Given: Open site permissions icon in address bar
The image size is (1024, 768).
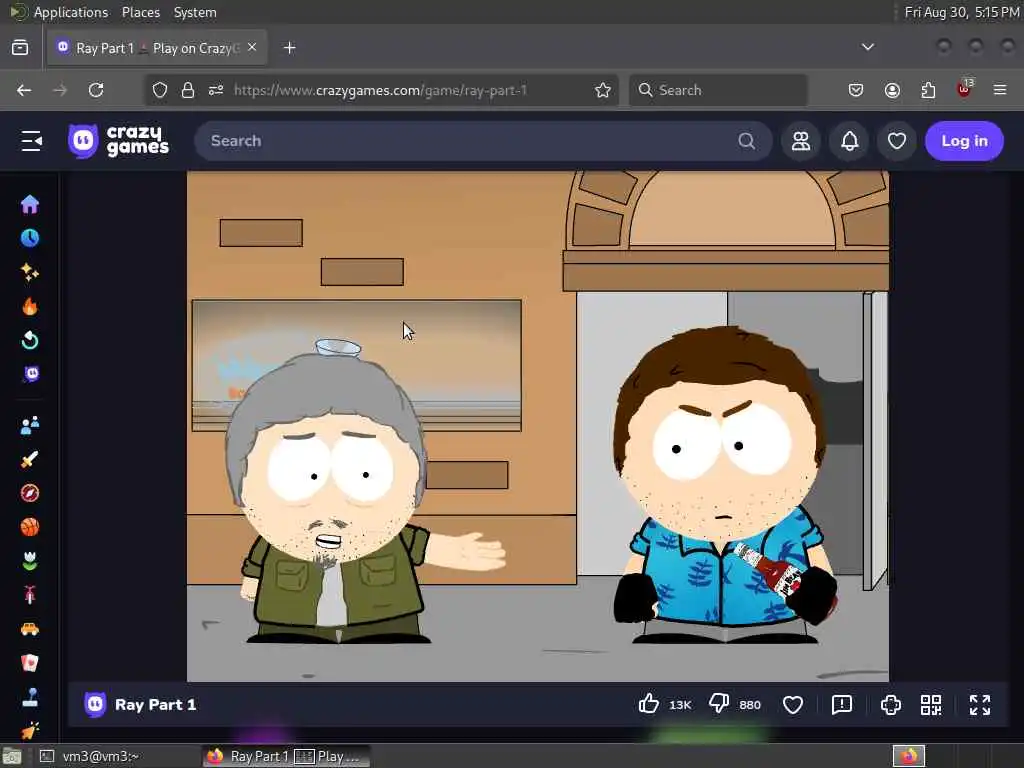Looking at the screenshot, I should click(x=216, y=90).
